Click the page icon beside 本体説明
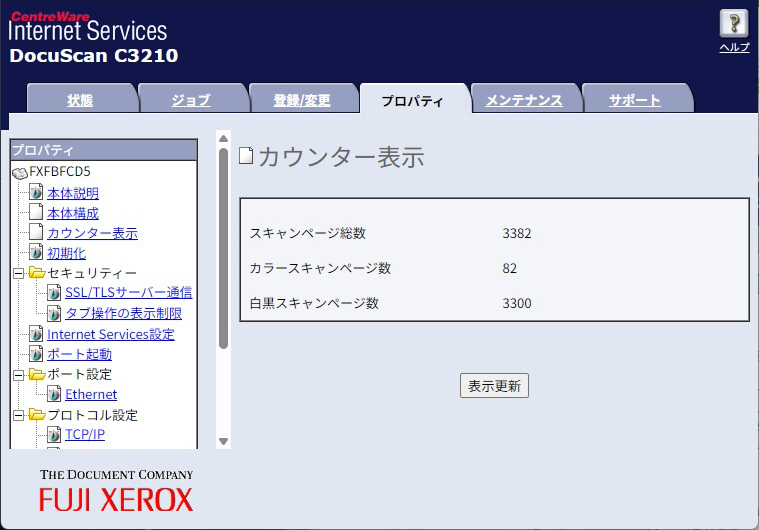 [36, 193]
